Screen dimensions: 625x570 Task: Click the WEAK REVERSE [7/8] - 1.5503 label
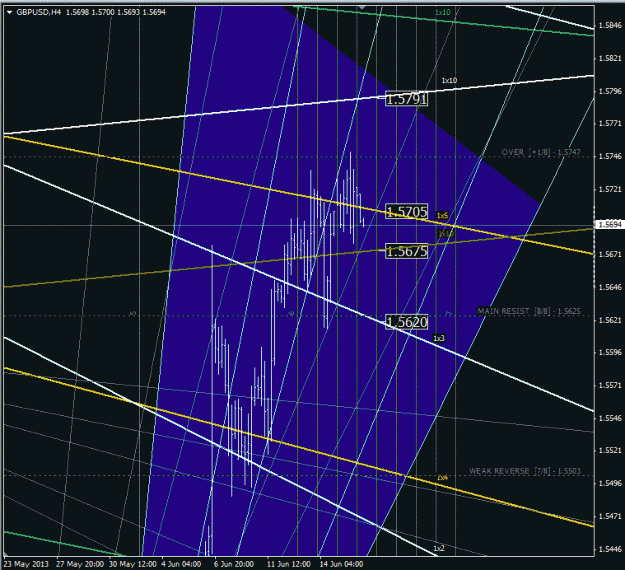pos(525,471)
